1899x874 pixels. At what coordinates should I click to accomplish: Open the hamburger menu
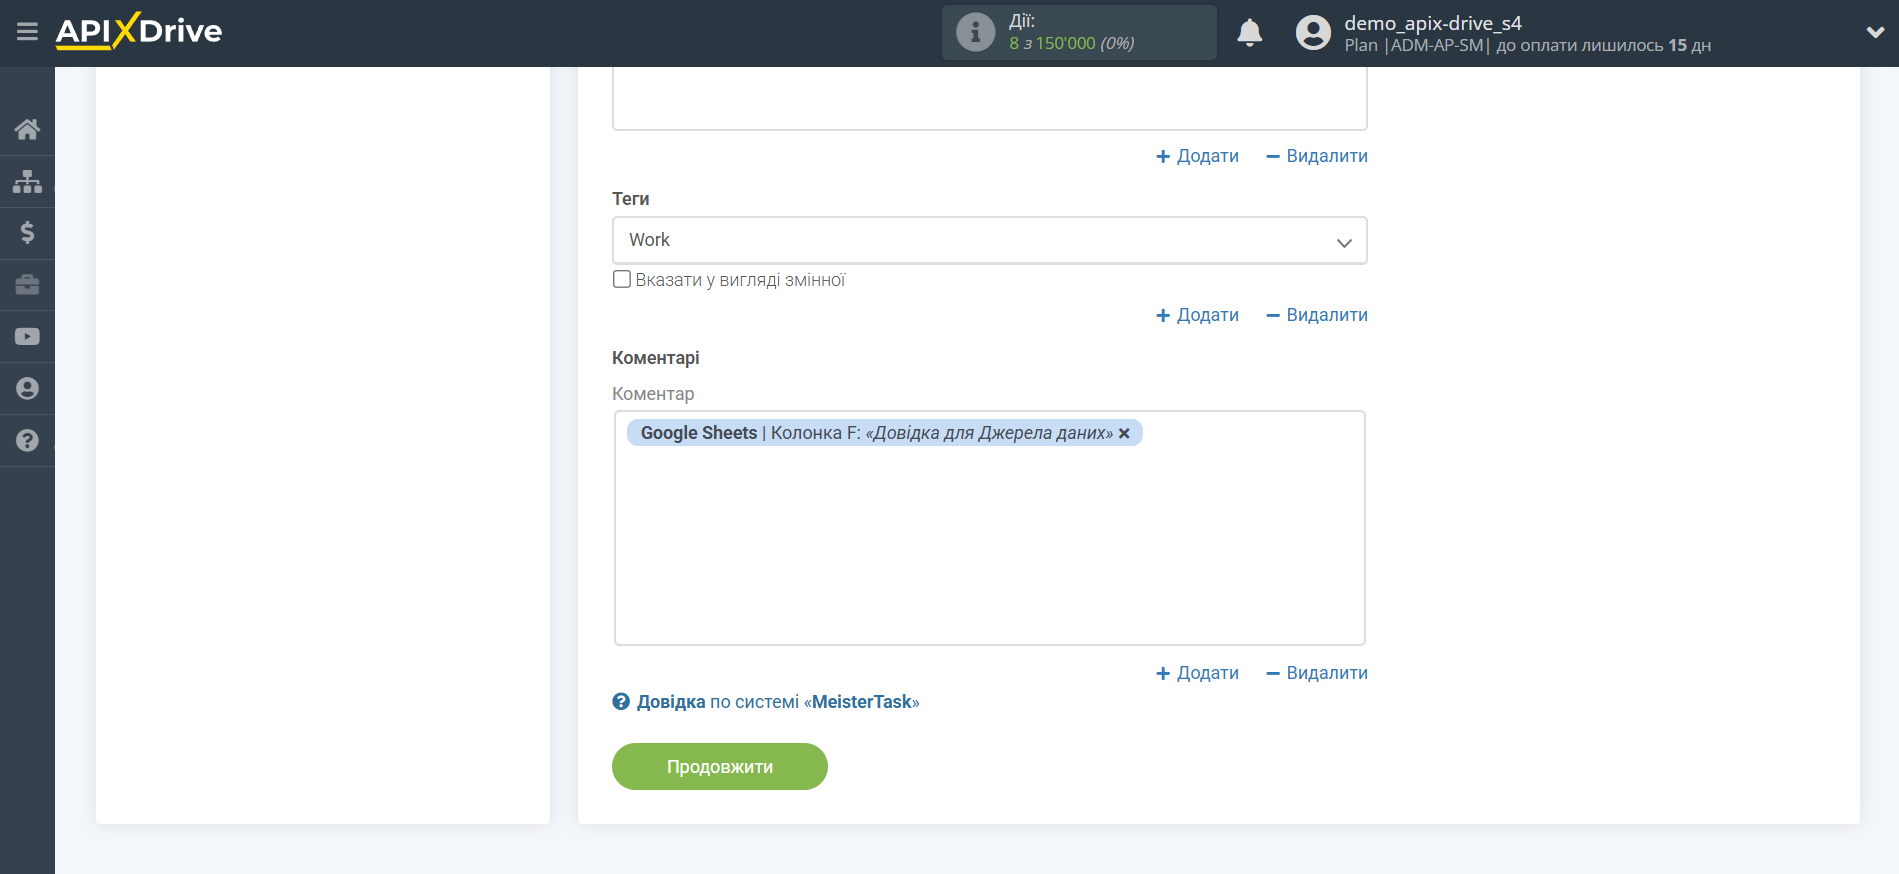tap(27, 32)
